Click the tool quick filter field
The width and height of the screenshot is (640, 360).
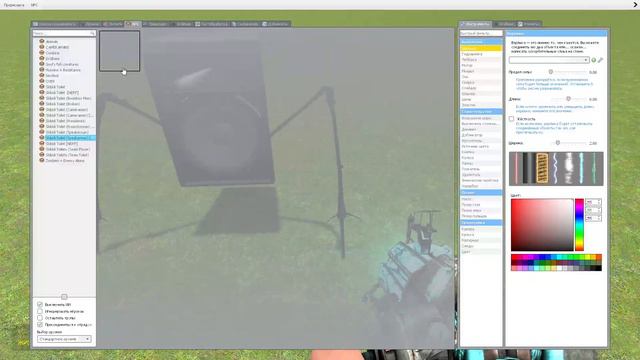481,33
